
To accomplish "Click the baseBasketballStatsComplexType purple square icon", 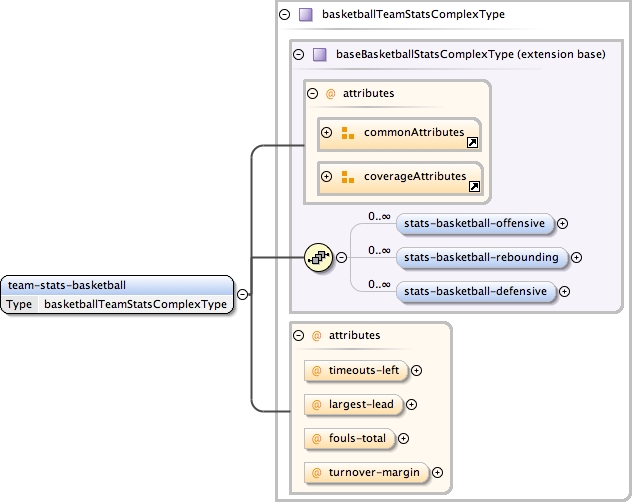I will [x=320, y=54].
